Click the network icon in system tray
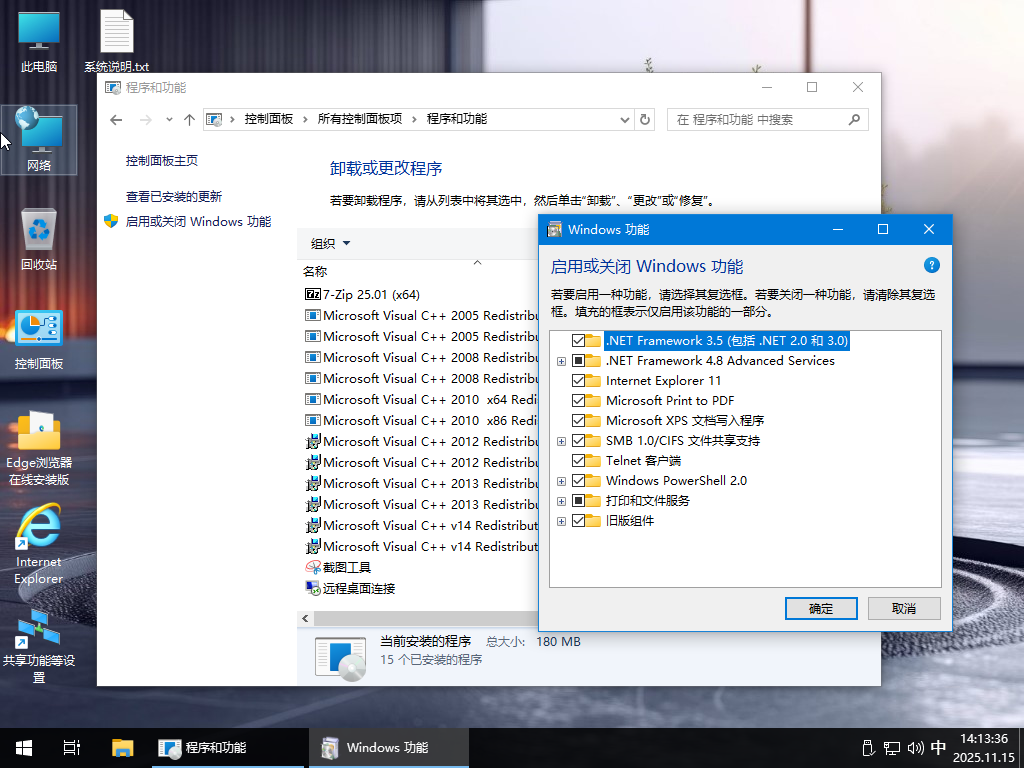 [891, 748]
